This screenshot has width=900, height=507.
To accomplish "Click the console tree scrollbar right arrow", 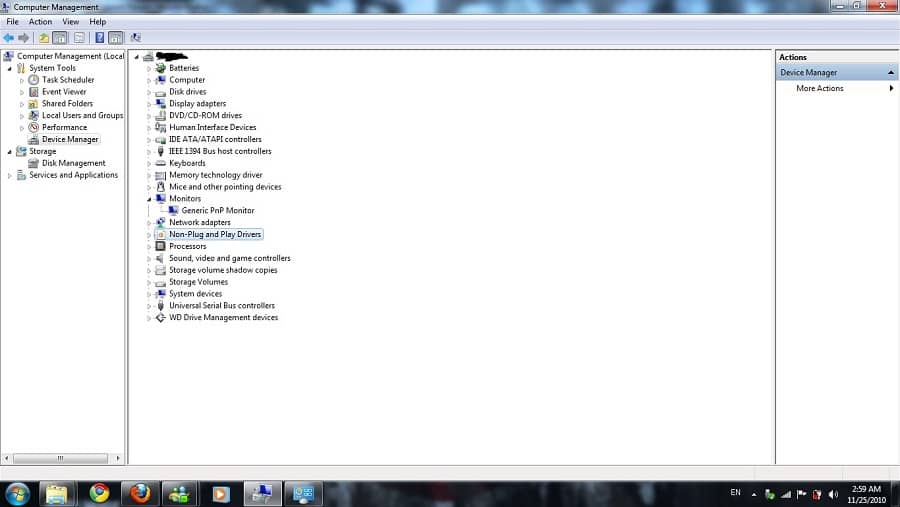I will pyautogui.click(x=118, y=458).
